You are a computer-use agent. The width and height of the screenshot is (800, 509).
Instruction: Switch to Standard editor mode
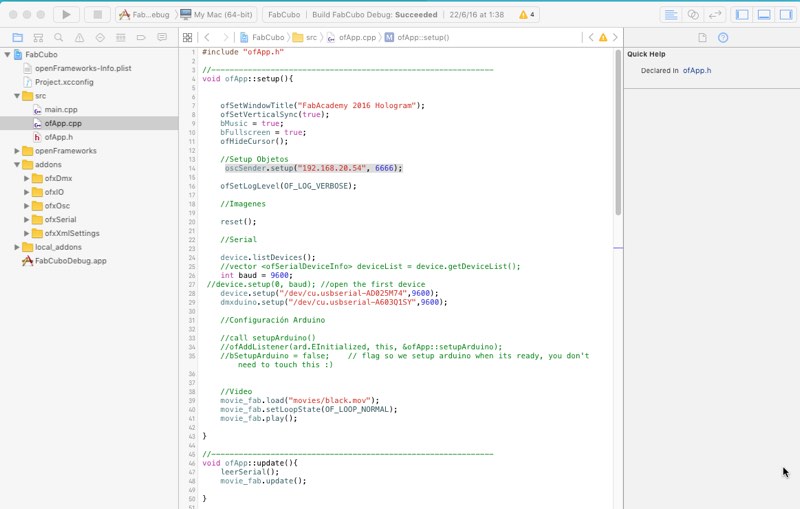[x=671, y=14]
